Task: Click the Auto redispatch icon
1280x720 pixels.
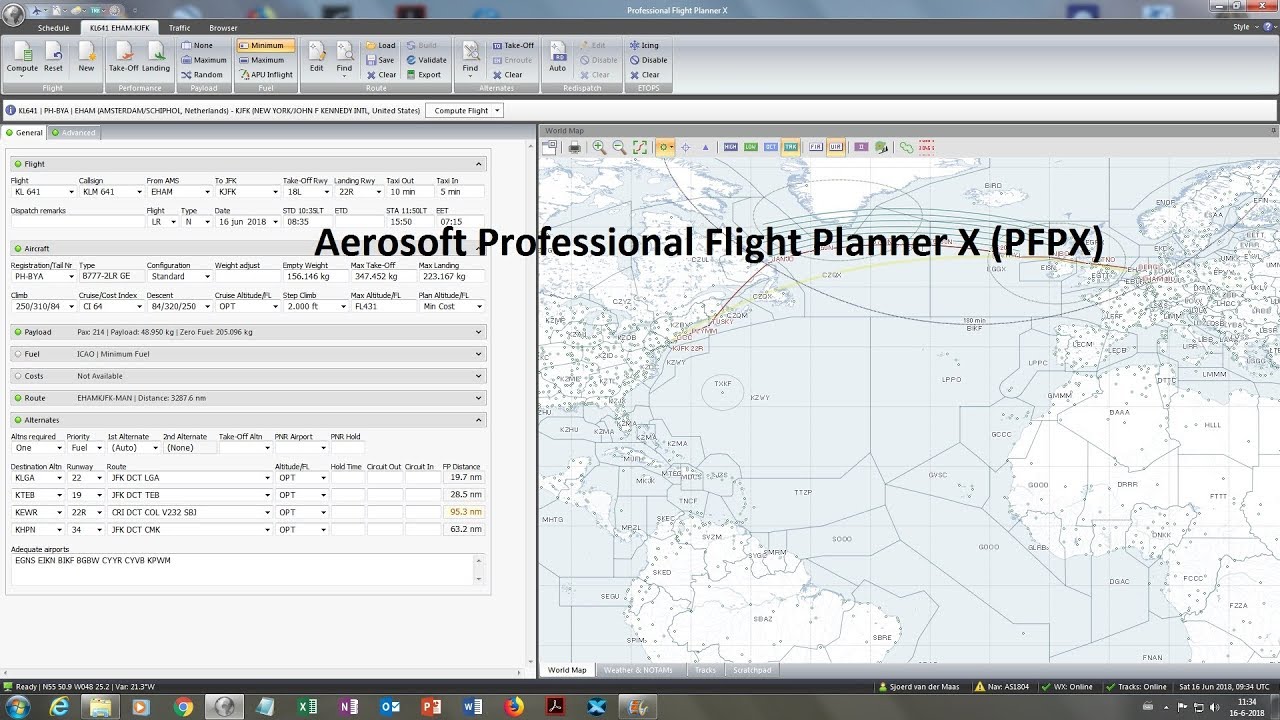Action: 558,58
